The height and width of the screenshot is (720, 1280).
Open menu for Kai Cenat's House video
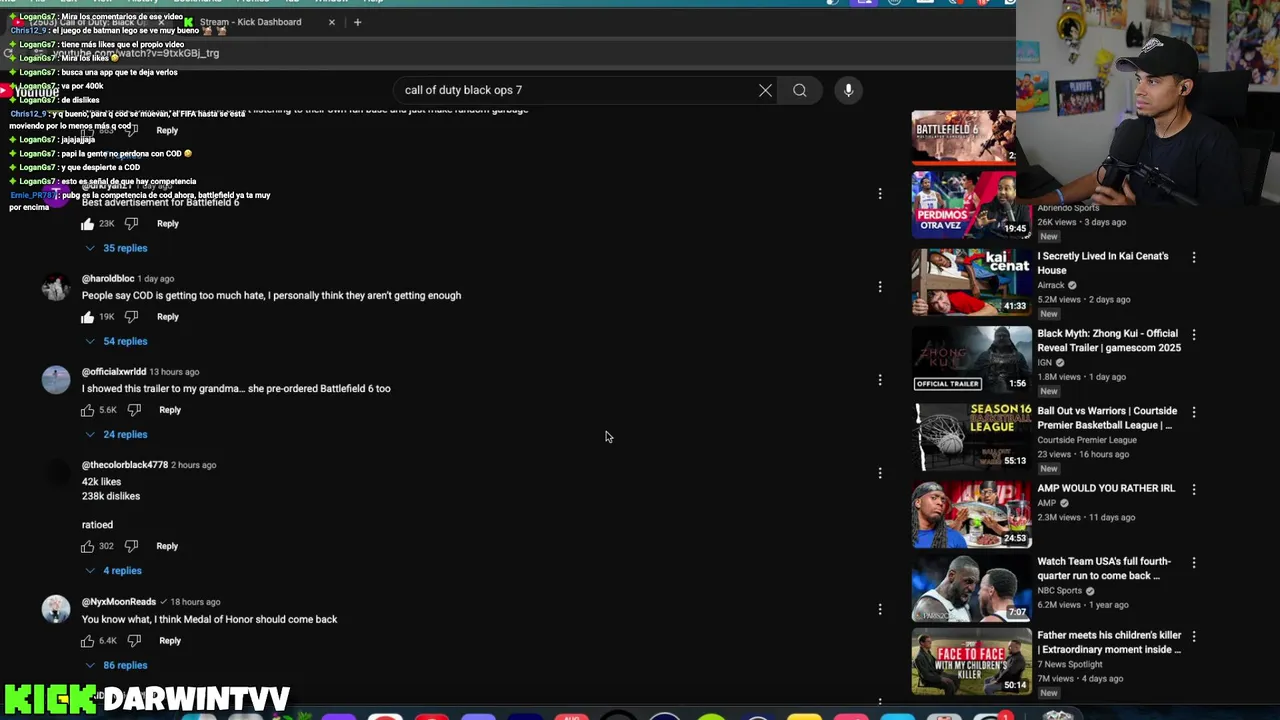pyautogui.click(x=1193, y=257)
